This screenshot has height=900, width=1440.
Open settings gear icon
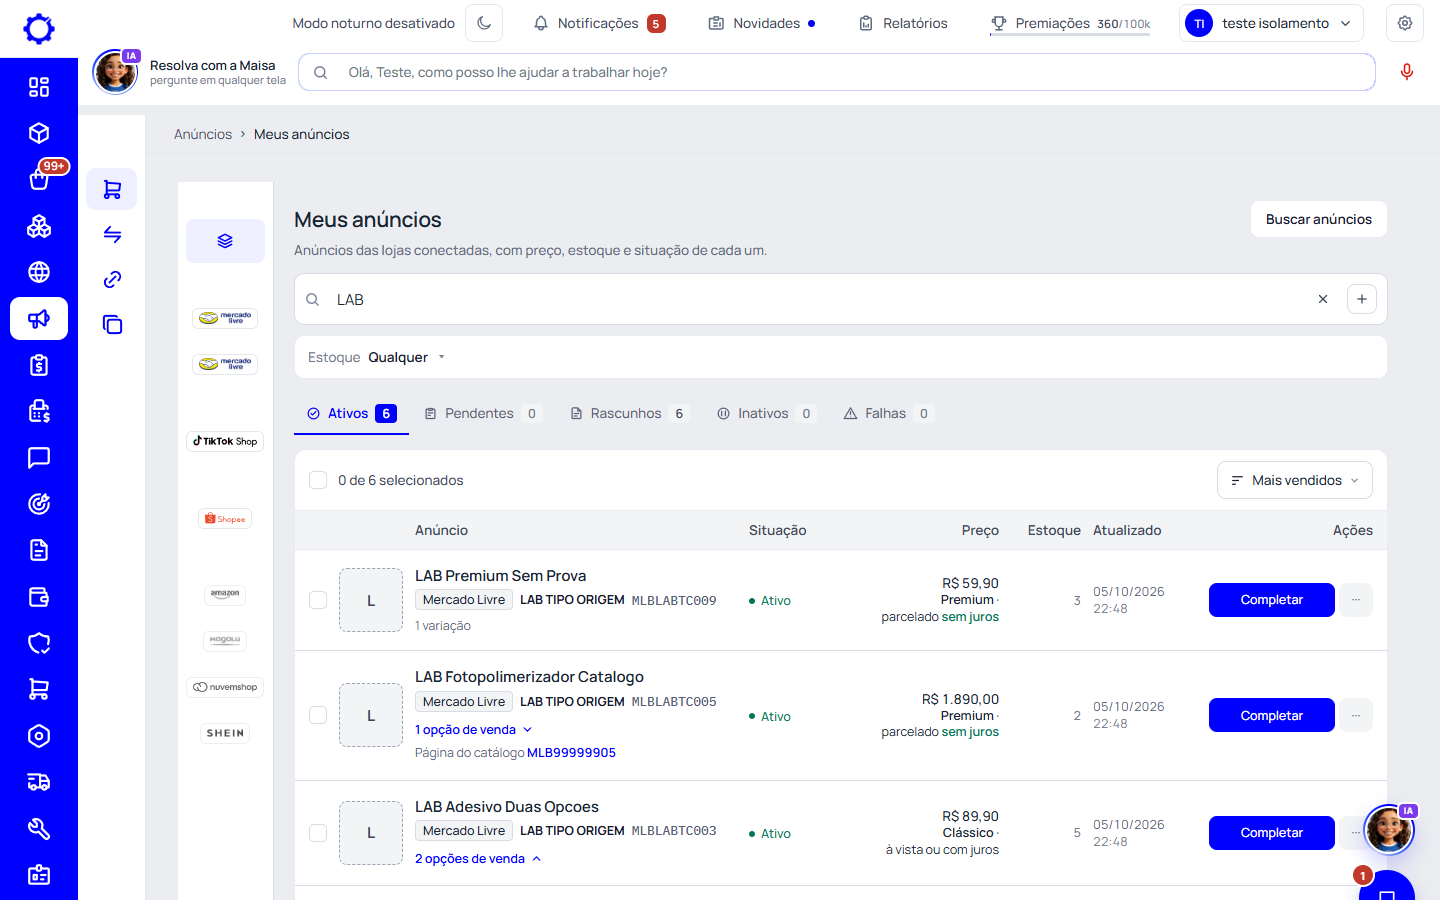pyautogui.click(x=1405, y=23)
